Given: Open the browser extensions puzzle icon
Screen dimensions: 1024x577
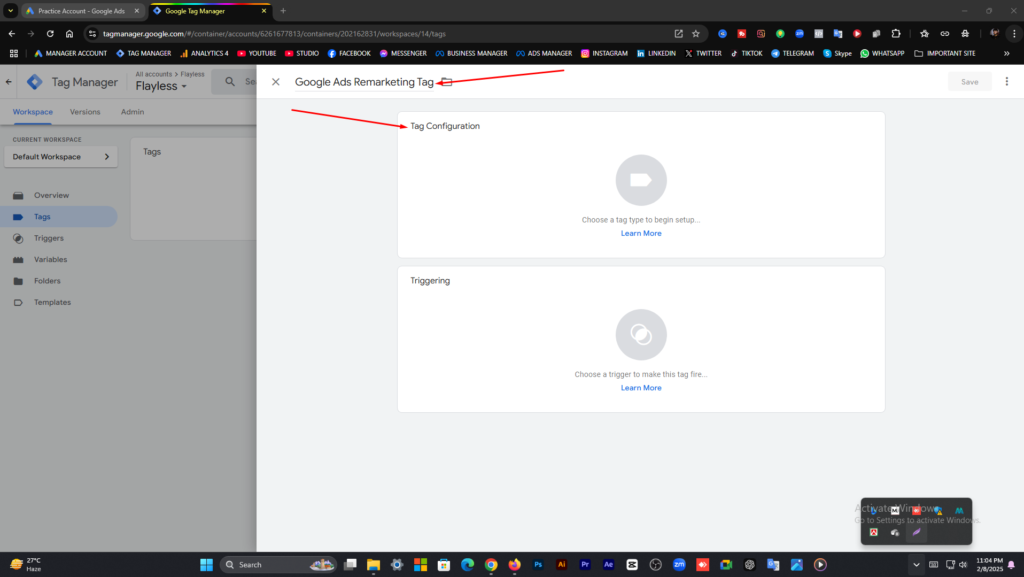Looking at the screenshot, I should pyautogui.click(x=896, y=33).
